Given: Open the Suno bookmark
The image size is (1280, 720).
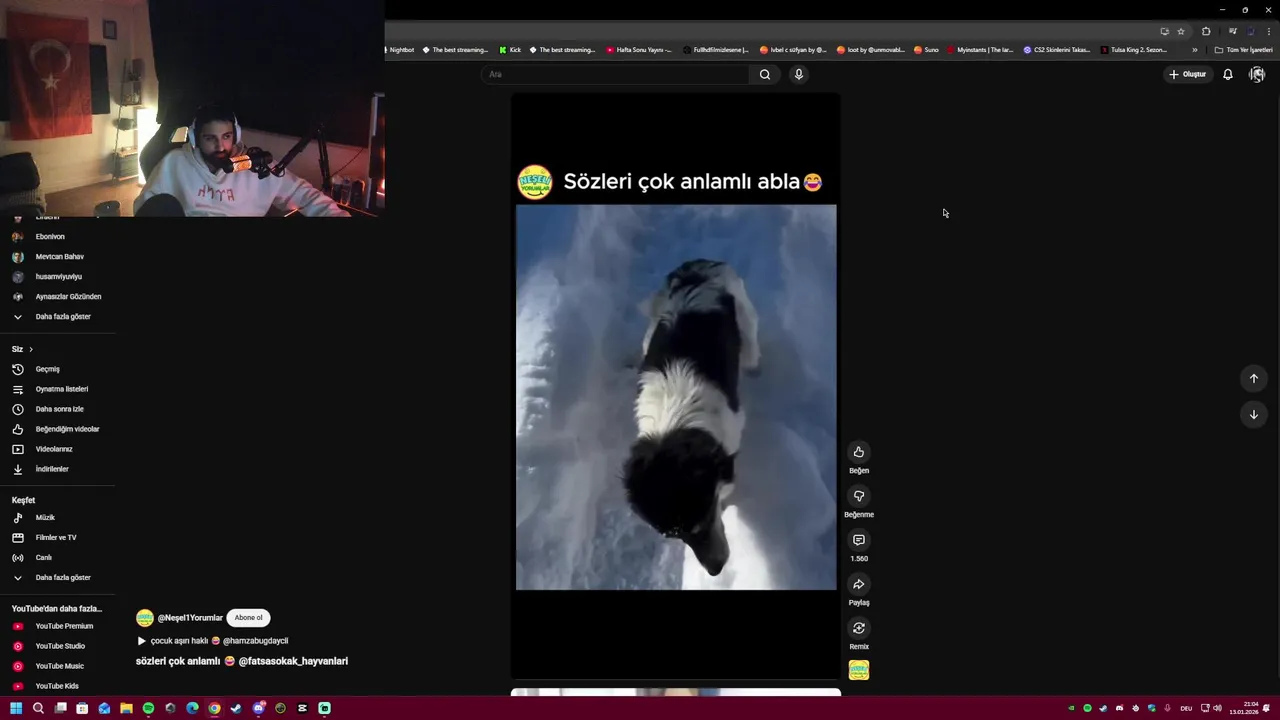Looking at the screenshot, I should [x=926, y=50].
